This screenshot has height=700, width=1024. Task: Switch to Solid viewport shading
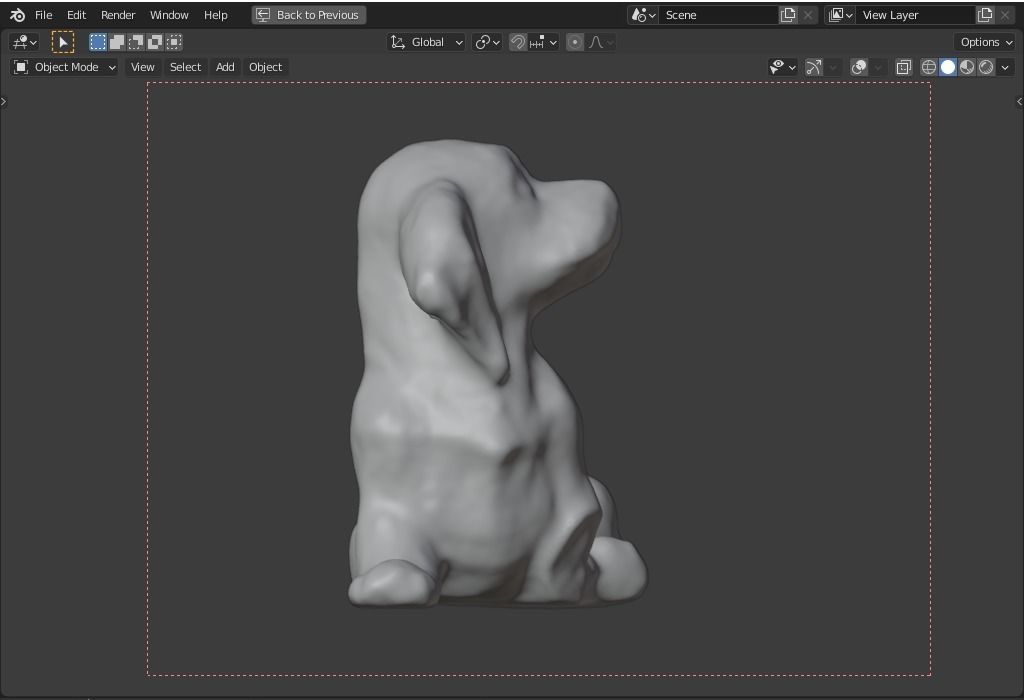(948, 67)
